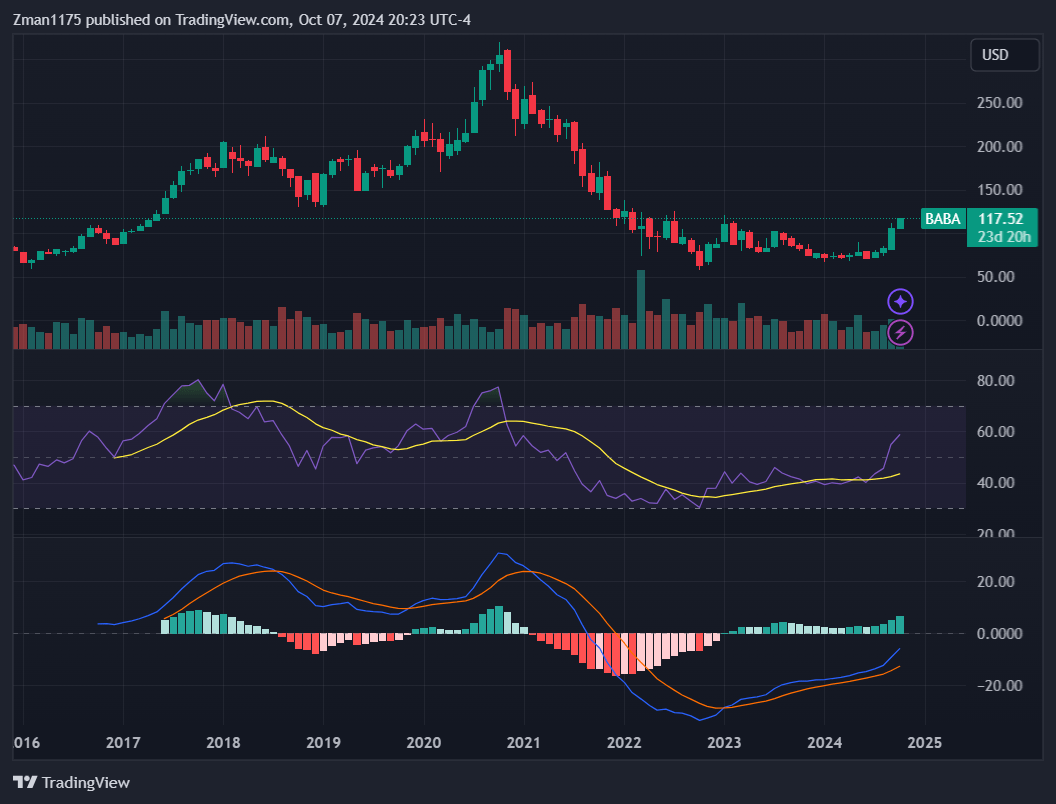This screenshot has height=804, width=1056.
Task: Click the purple lightning bolt icon
Action: click(900, 333)
